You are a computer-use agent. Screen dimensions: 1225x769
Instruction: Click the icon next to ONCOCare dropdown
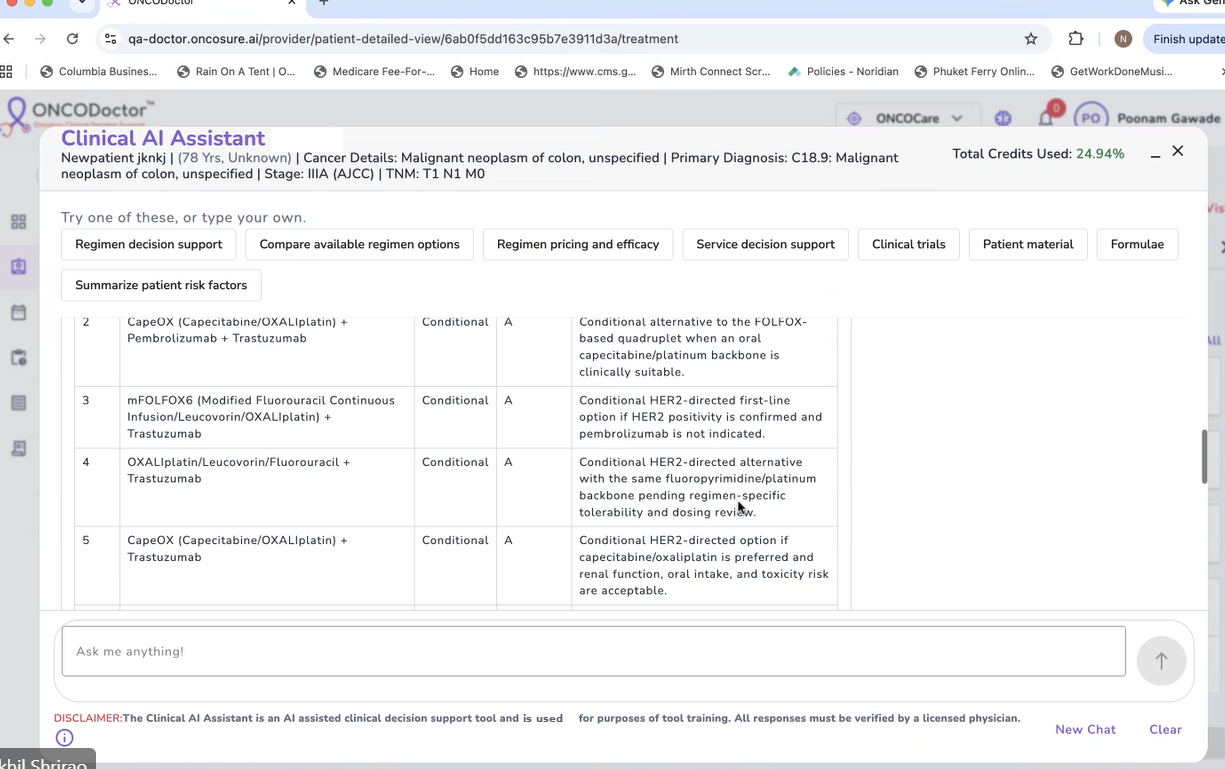[1003, 118]
